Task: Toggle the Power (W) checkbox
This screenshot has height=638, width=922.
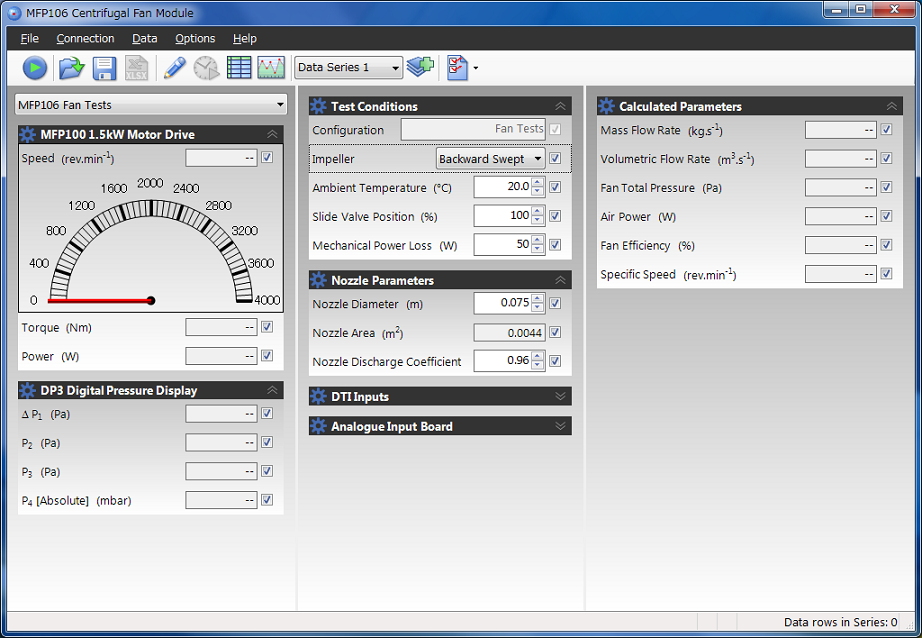Action: click(267, 356)
